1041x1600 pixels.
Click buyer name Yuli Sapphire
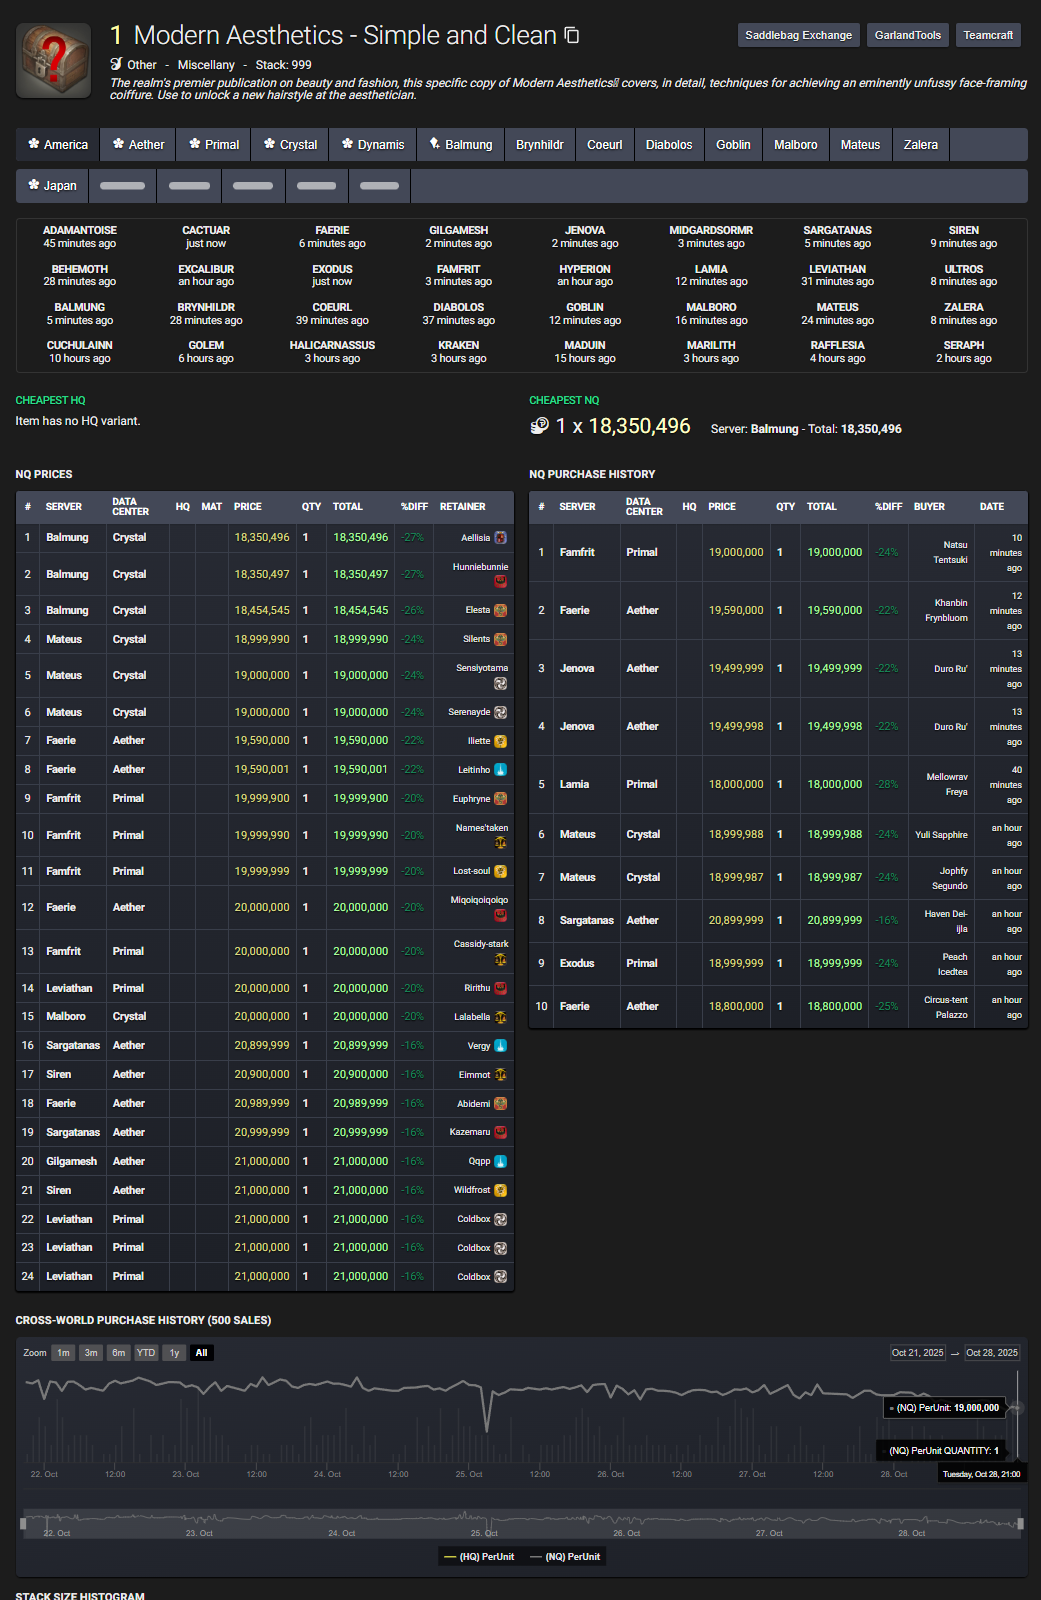941,835
